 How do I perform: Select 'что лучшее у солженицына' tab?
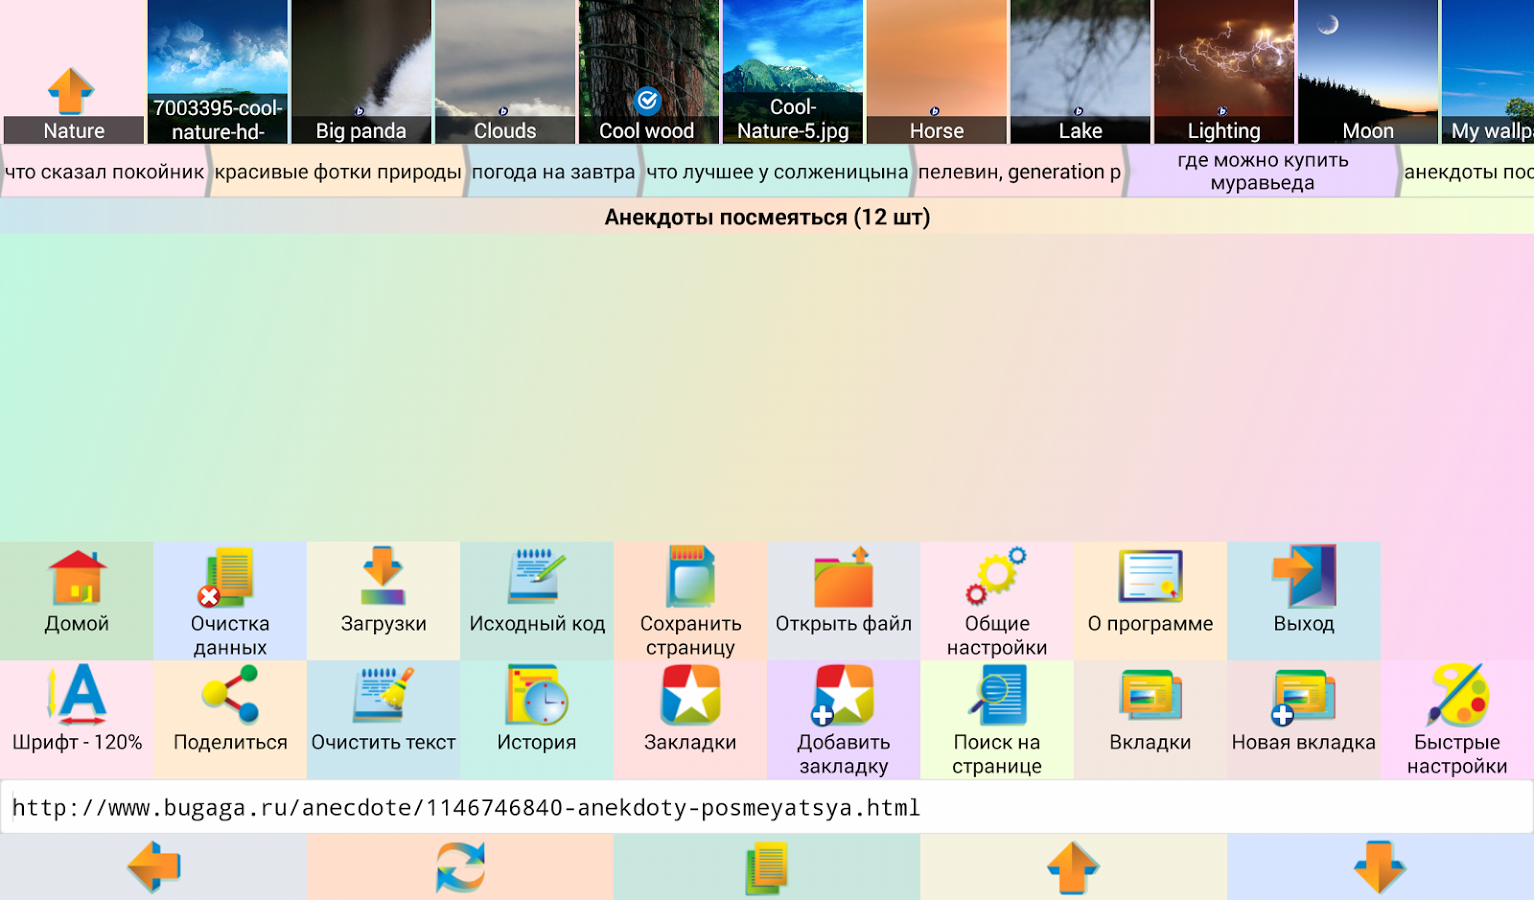pyautogui.click(x=777, y=171)
